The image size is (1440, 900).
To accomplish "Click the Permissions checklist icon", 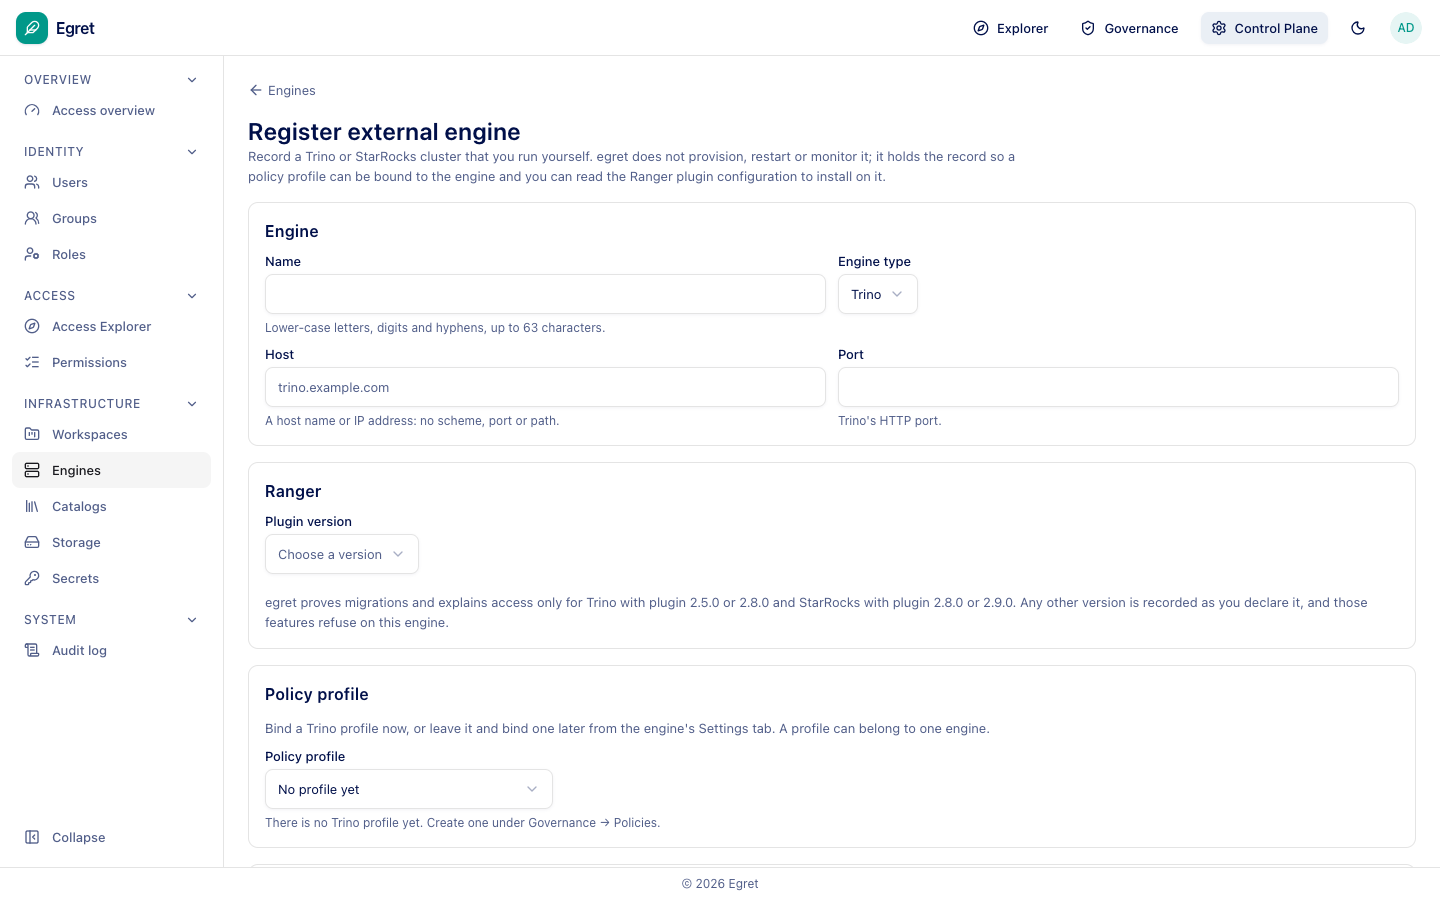I will click(32, 363).
